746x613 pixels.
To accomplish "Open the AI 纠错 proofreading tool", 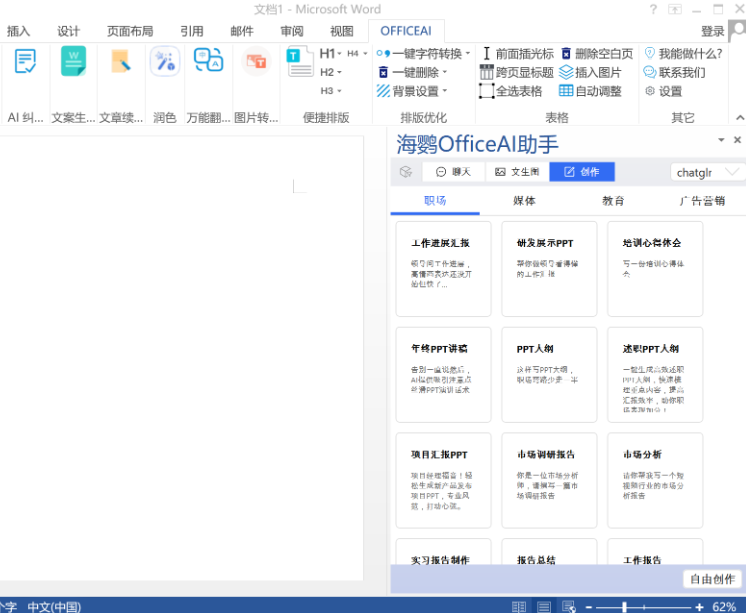I will [25, 61].
